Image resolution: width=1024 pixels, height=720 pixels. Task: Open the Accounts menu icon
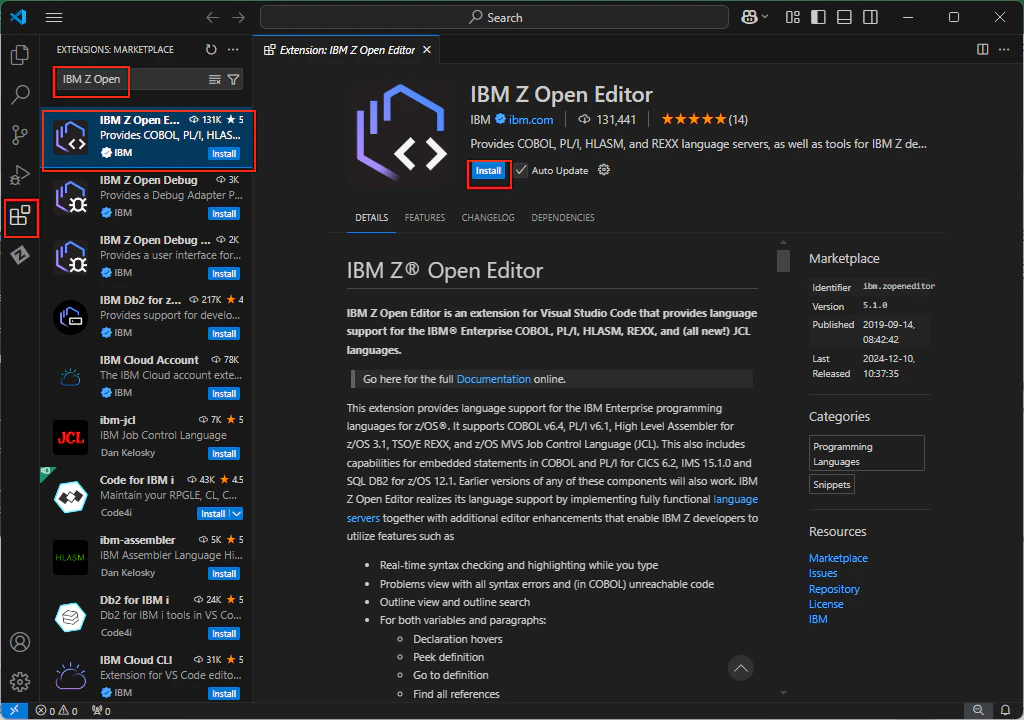(20, 642)
